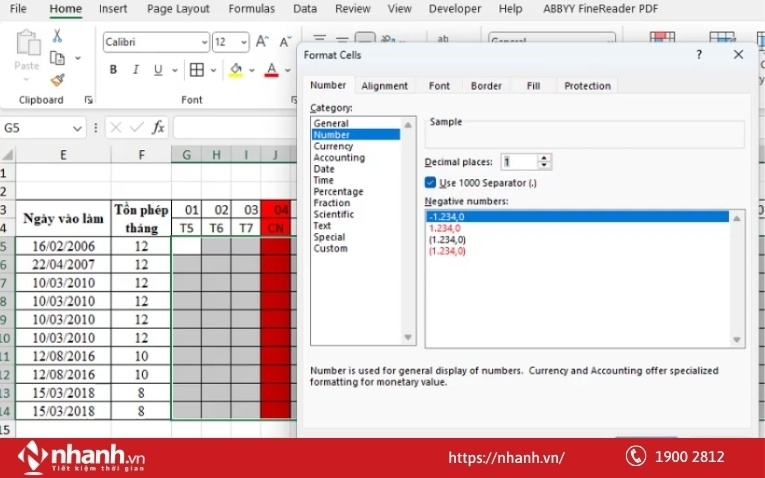The height and width of the screenshot is (478, 765).
Task: Close the Format Cells dialog
Action: tap(739, 55)
